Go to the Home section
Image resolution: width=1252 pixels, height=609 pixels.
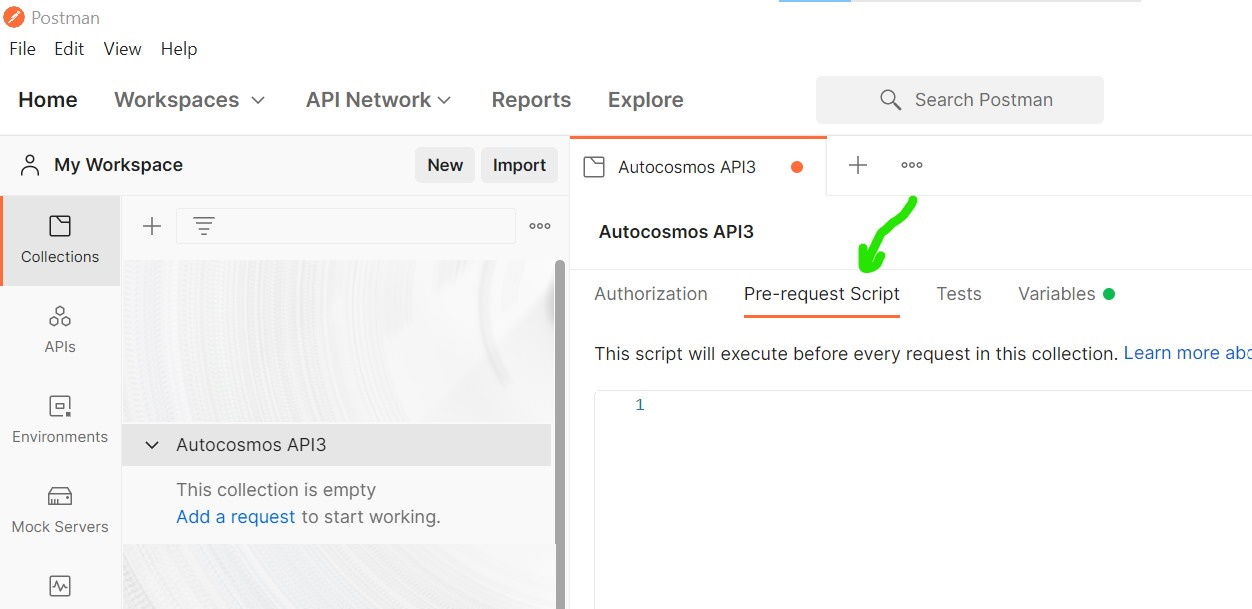48,100
